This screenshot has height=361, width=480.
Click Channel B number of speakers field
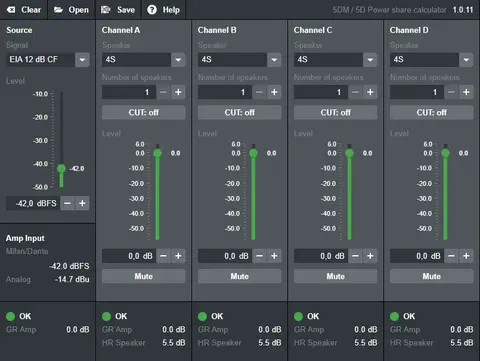pyautogui.click(x=225, y=92)
